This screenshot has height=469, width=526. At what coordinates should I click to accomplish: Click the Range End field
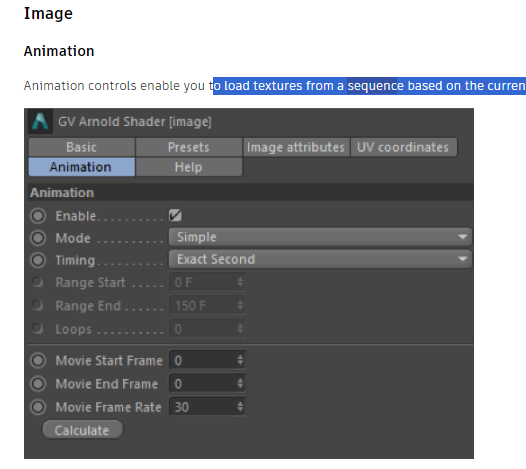coord(207,306)
